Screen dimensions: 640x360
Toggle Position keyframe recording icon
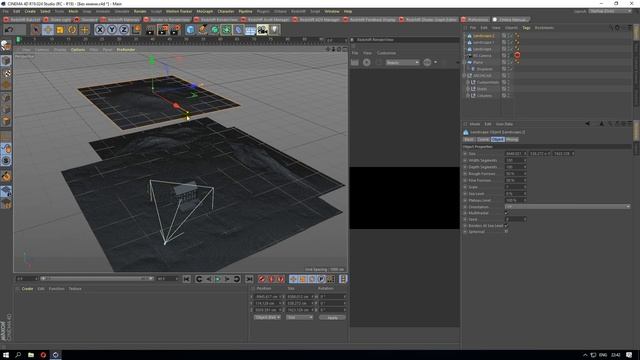293,279
